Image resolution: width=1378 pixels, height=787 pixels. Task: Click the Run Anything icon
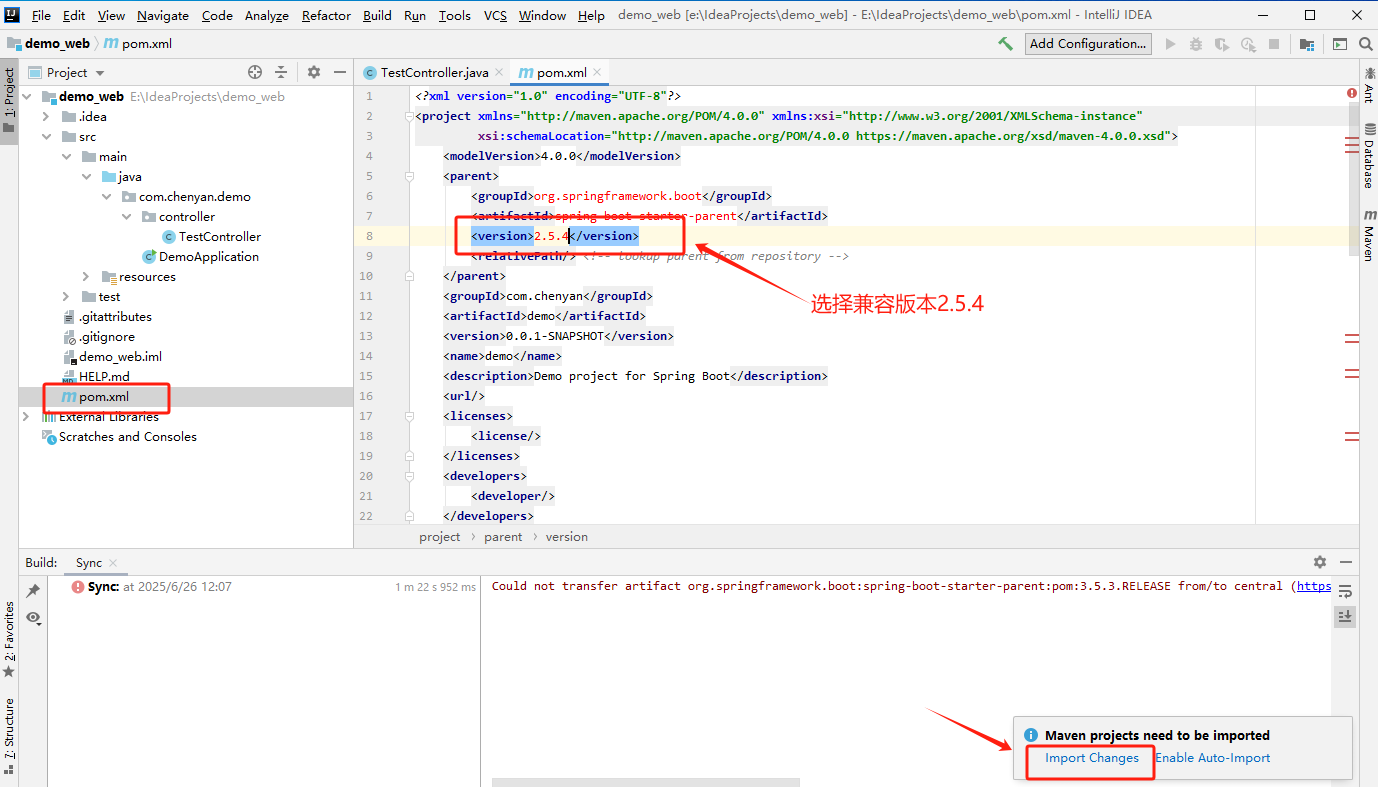pyautogui.click(x=1340, y=44)
